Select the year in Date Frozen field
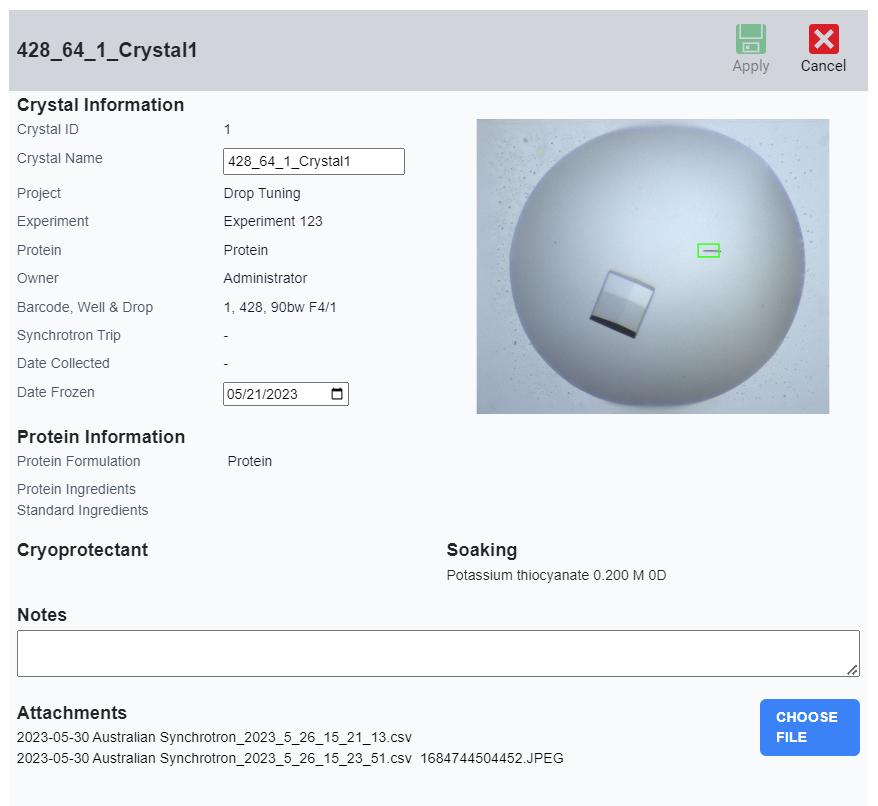 [282, 394]
